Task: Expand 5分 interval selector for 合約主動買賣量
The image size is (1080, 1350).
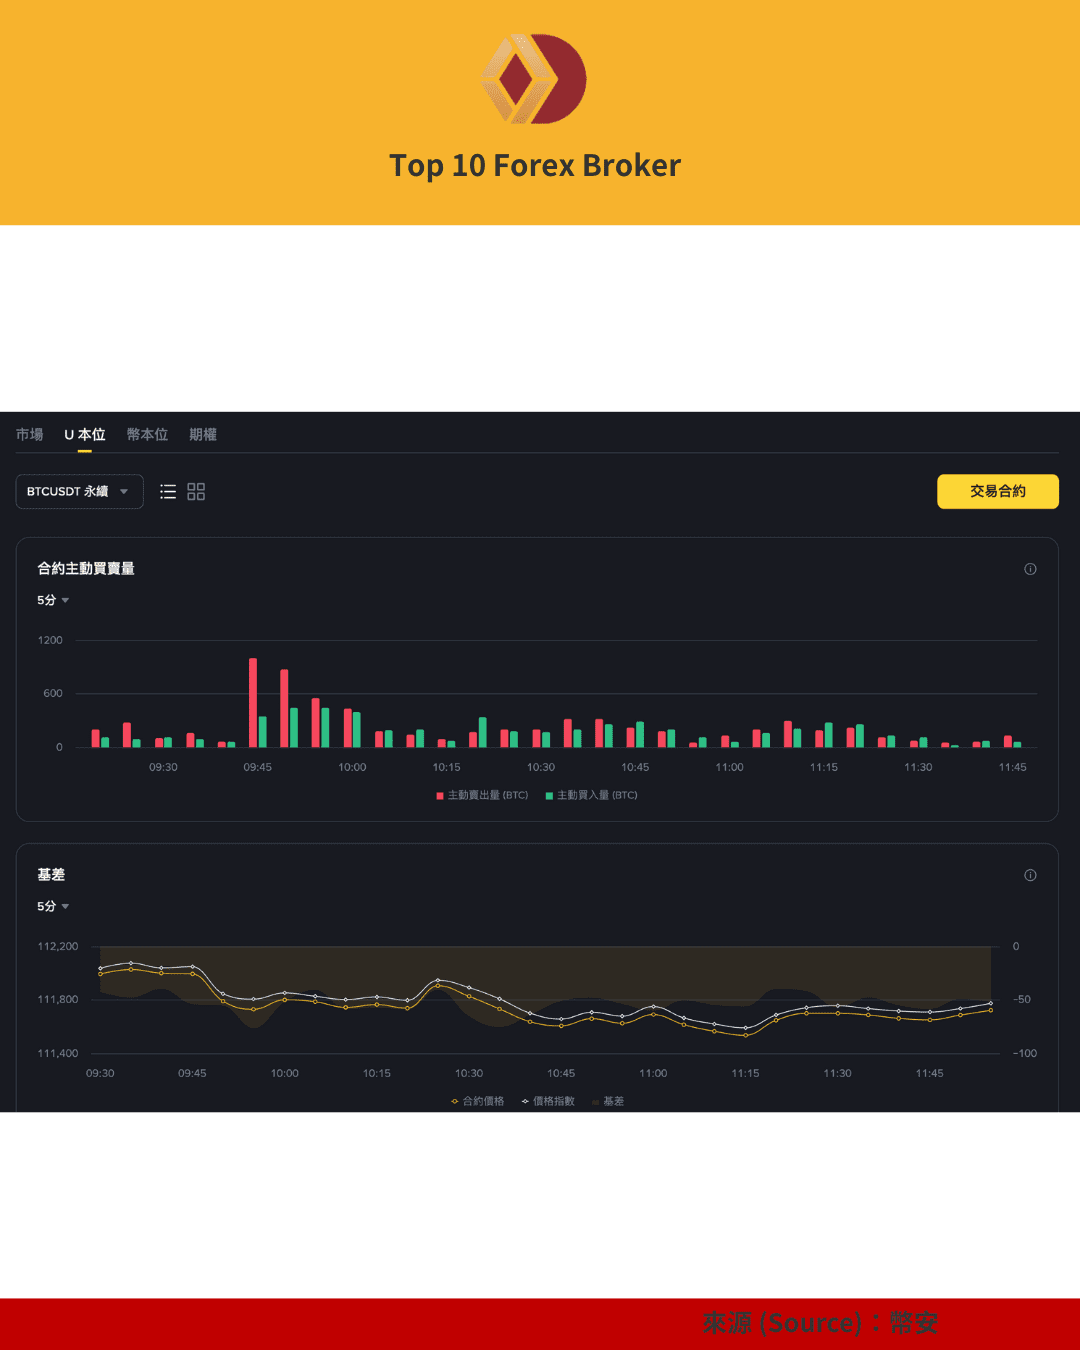Action: click(53, 600)
